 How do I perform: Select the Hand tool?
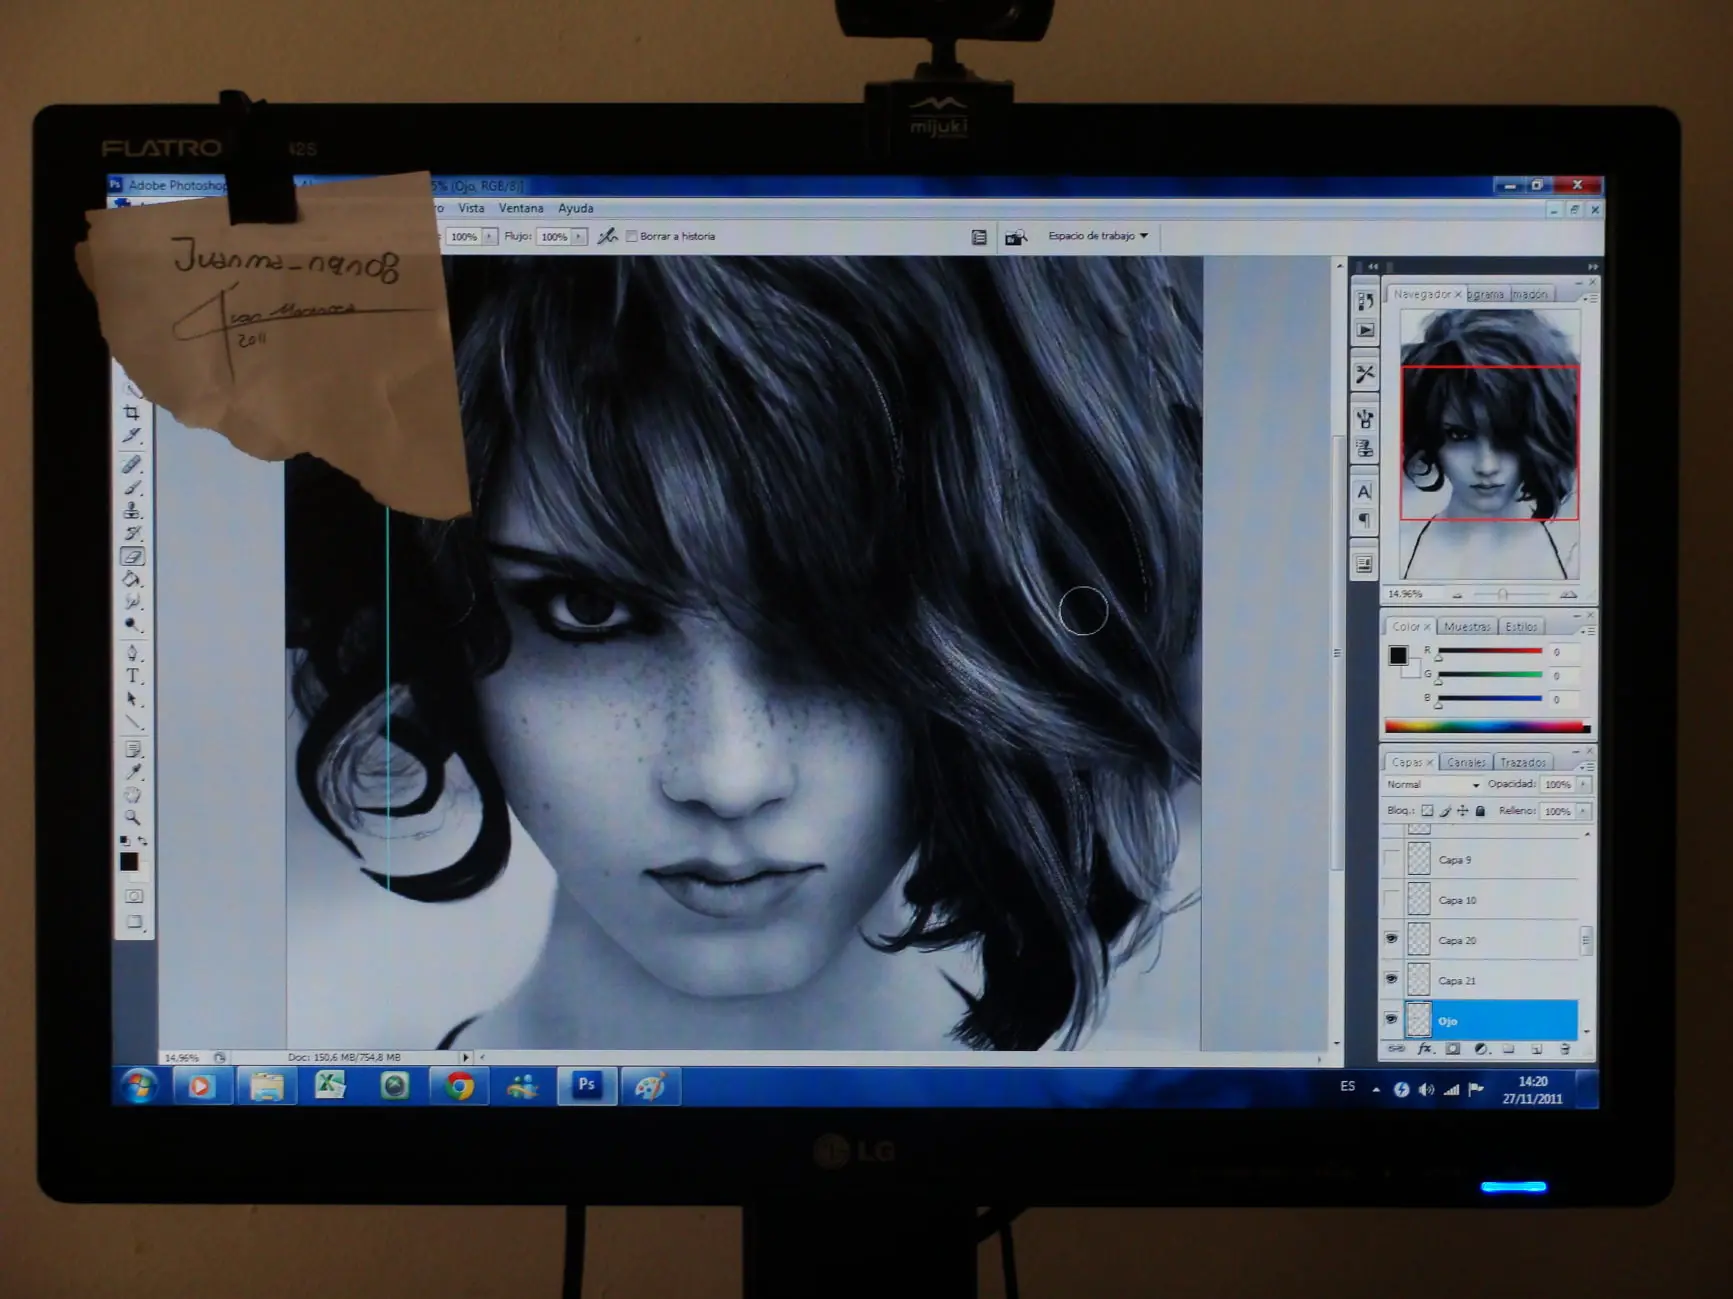[x=132, y=795]
